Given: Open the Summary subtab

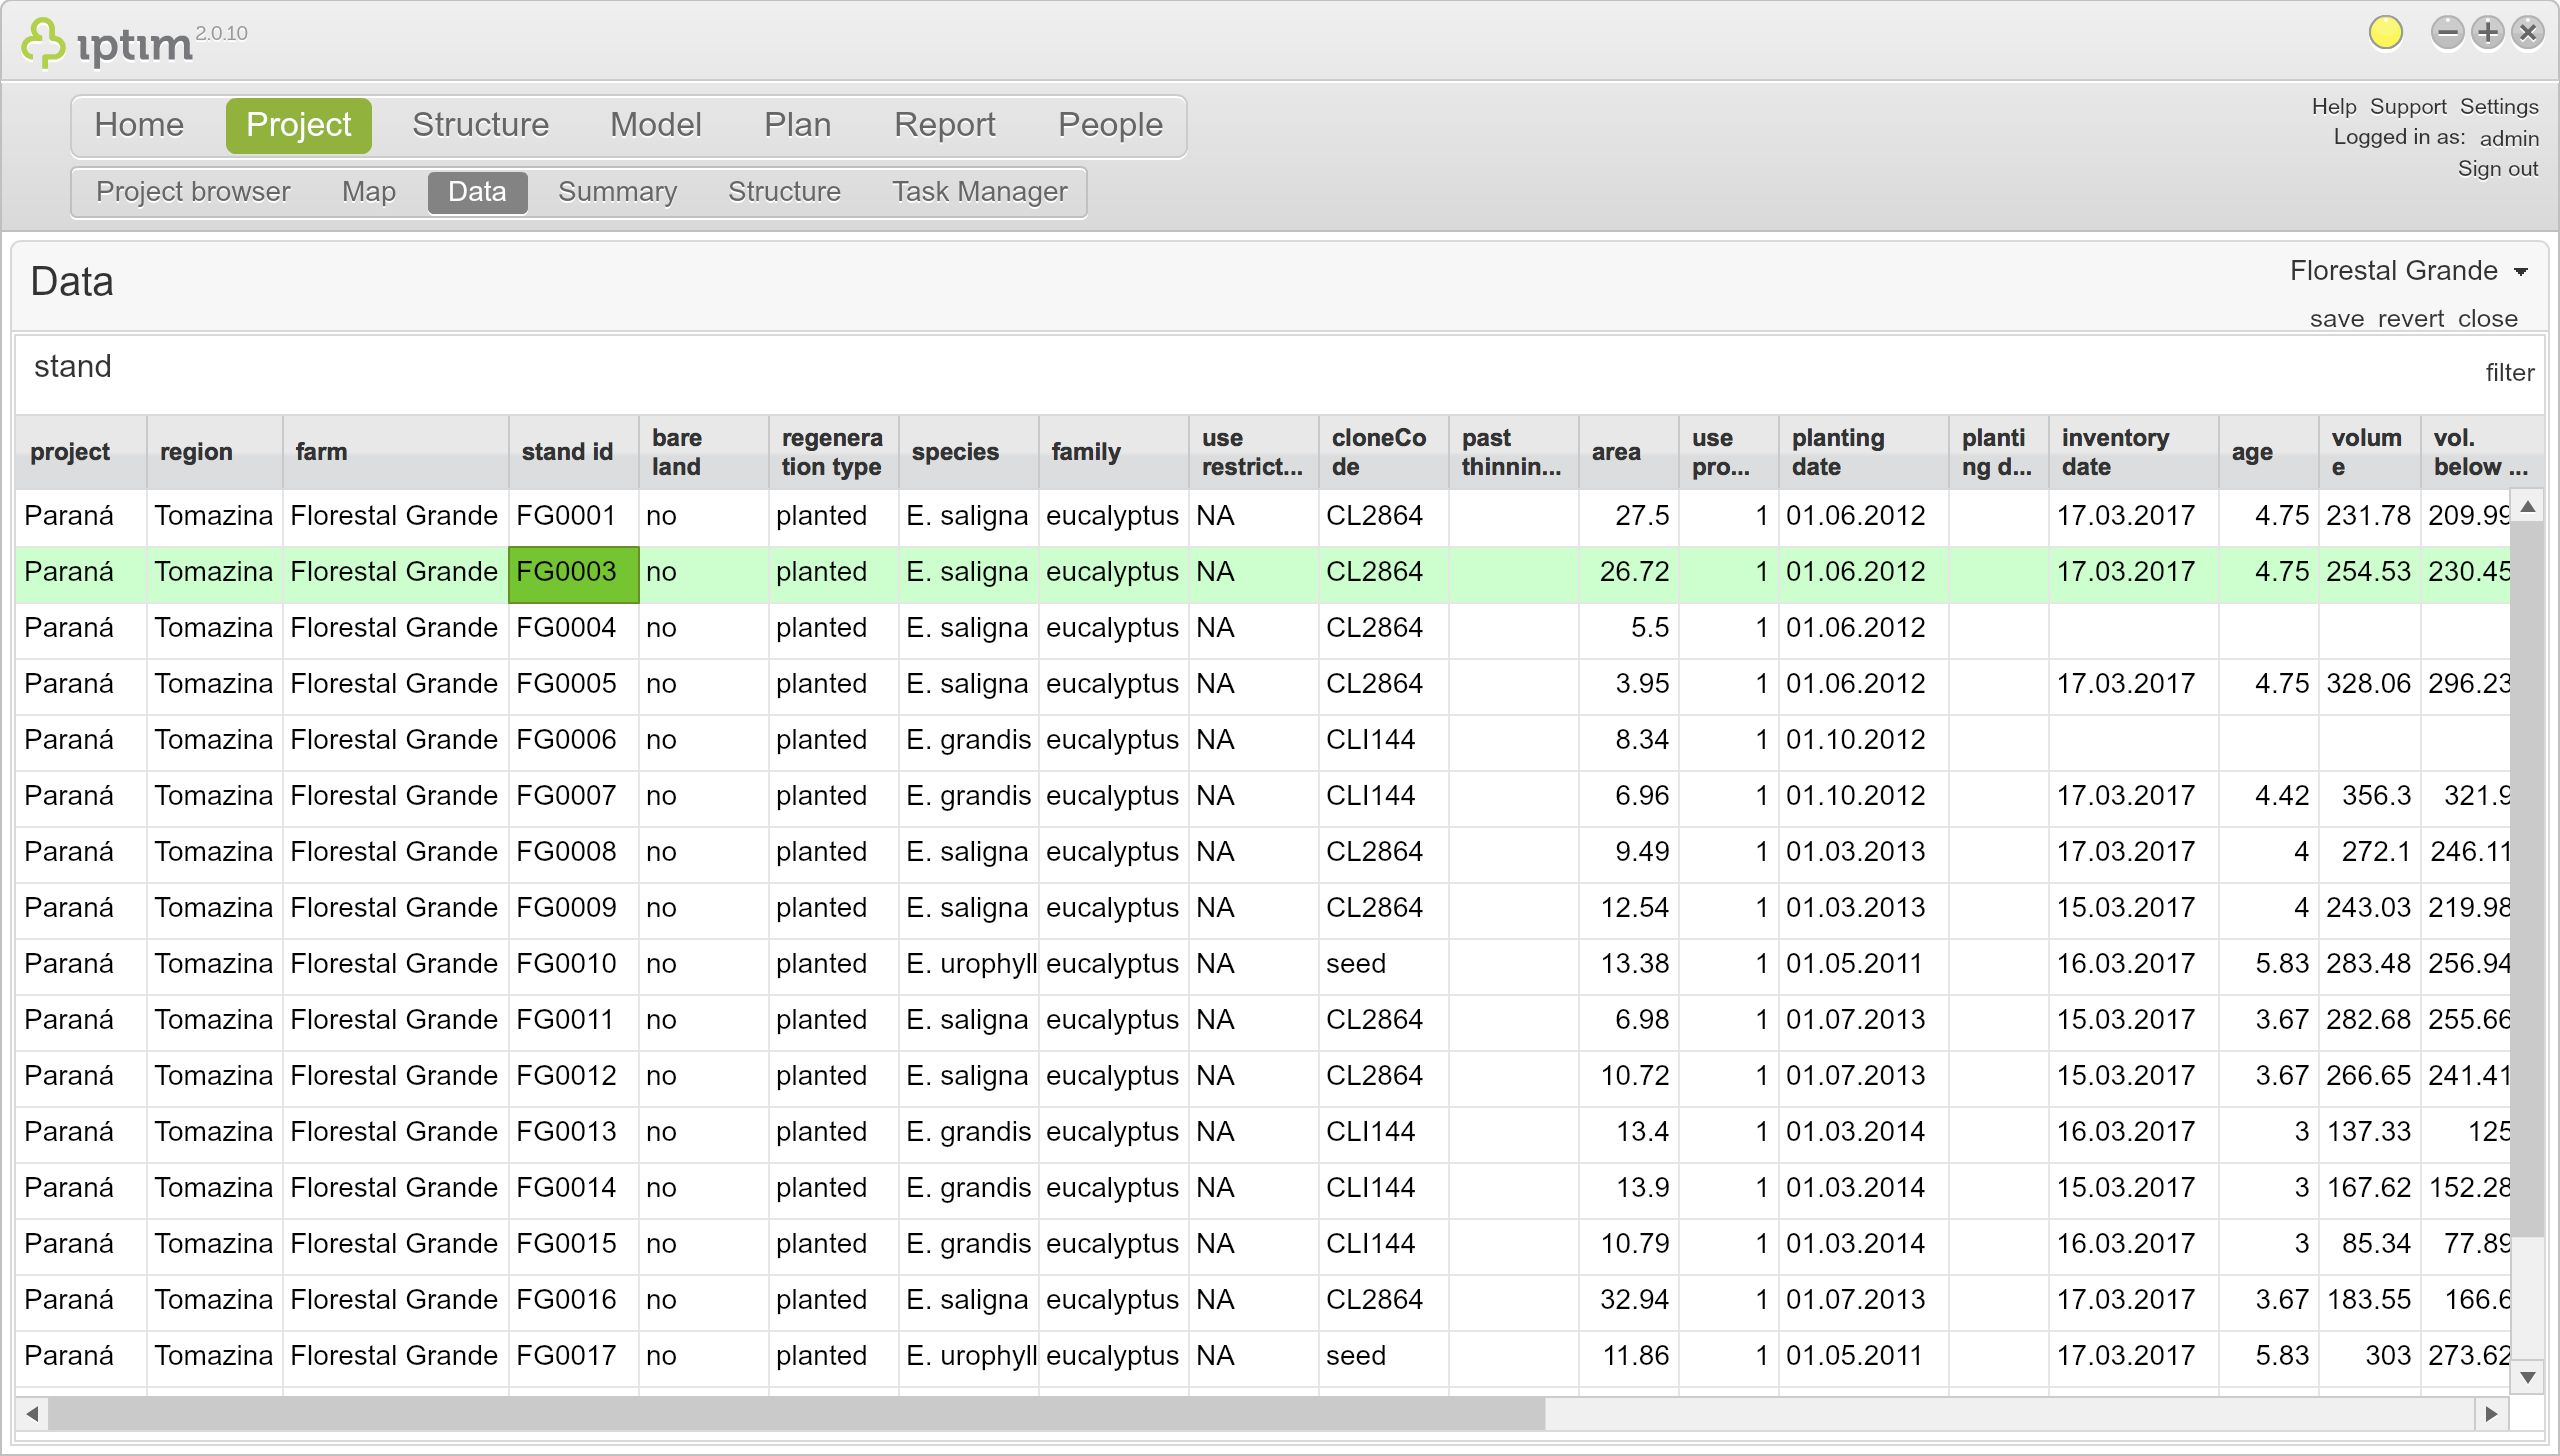Looking at the screenshot, I should (x=617, y=192).
